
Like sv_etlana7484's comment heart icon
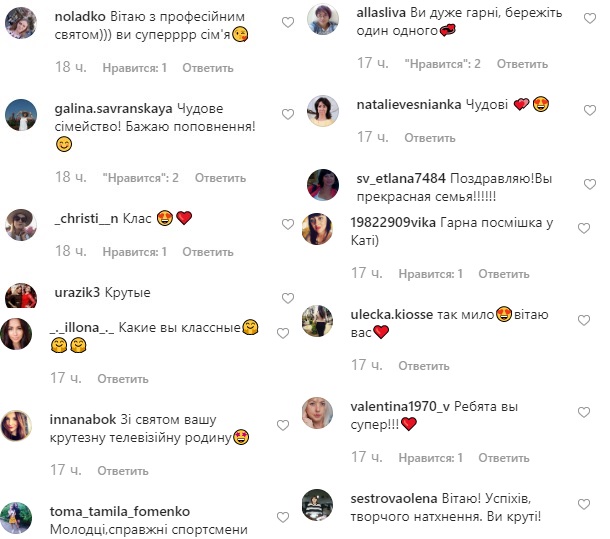(590, 184)
